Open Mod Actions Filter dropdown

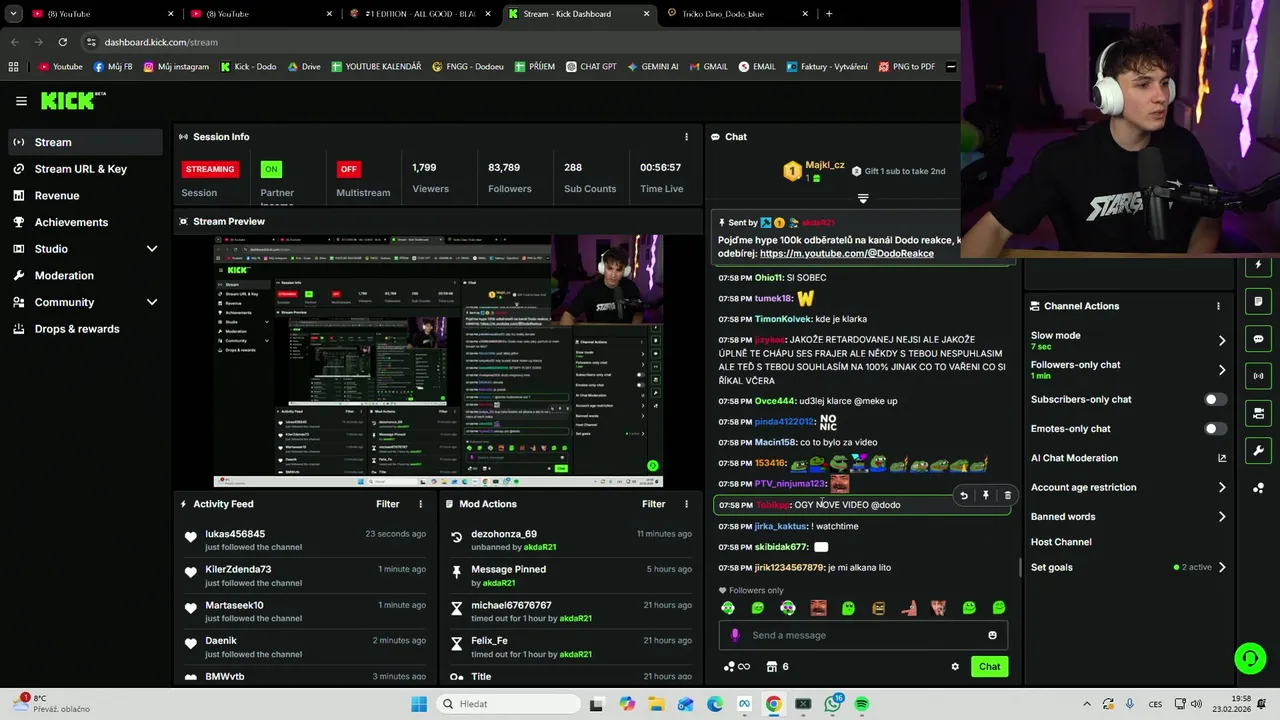(653, 504)
